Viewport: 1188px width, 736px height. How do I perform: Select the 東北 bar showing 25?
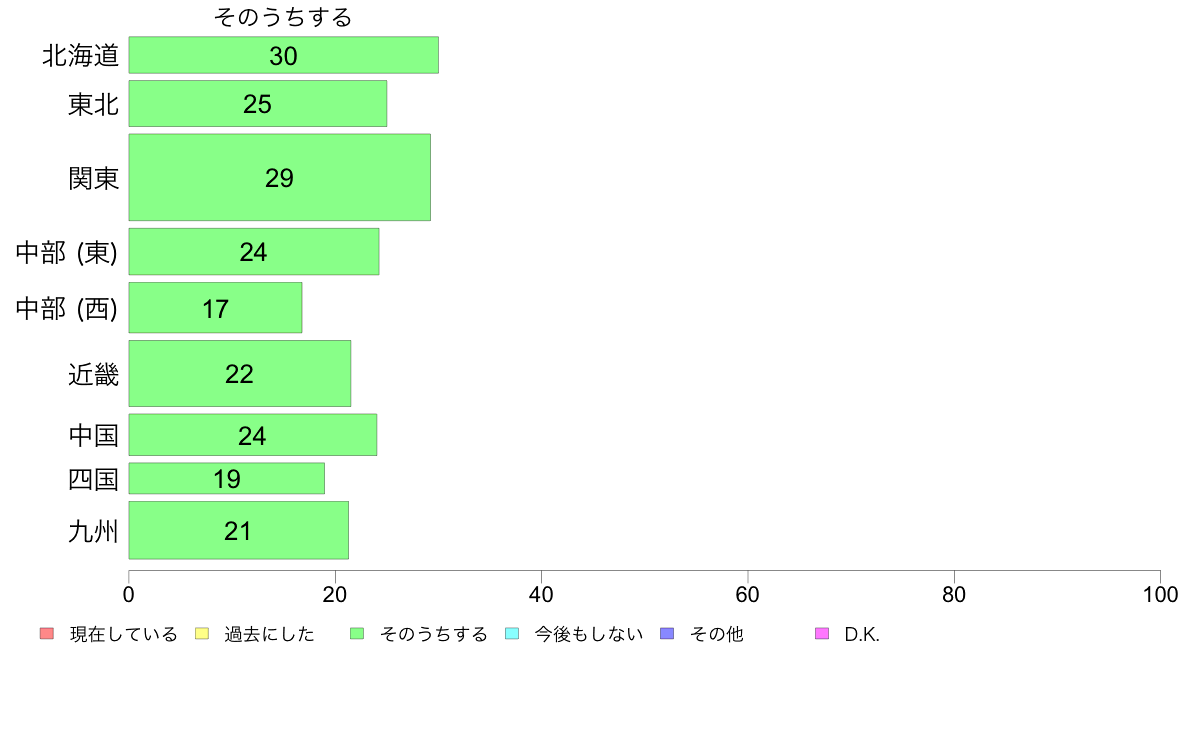tap(258, 104)
